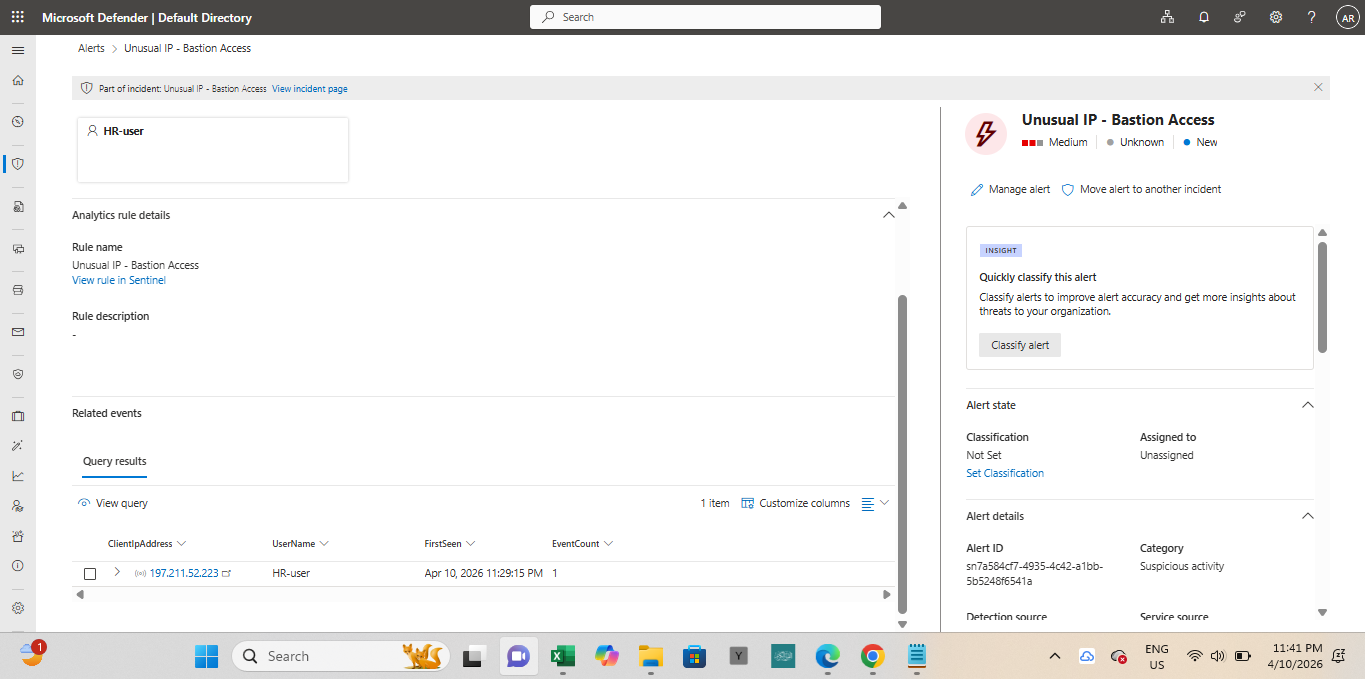
Task: Open Microsoft Store from taskbar
Action: click(695, 656)
